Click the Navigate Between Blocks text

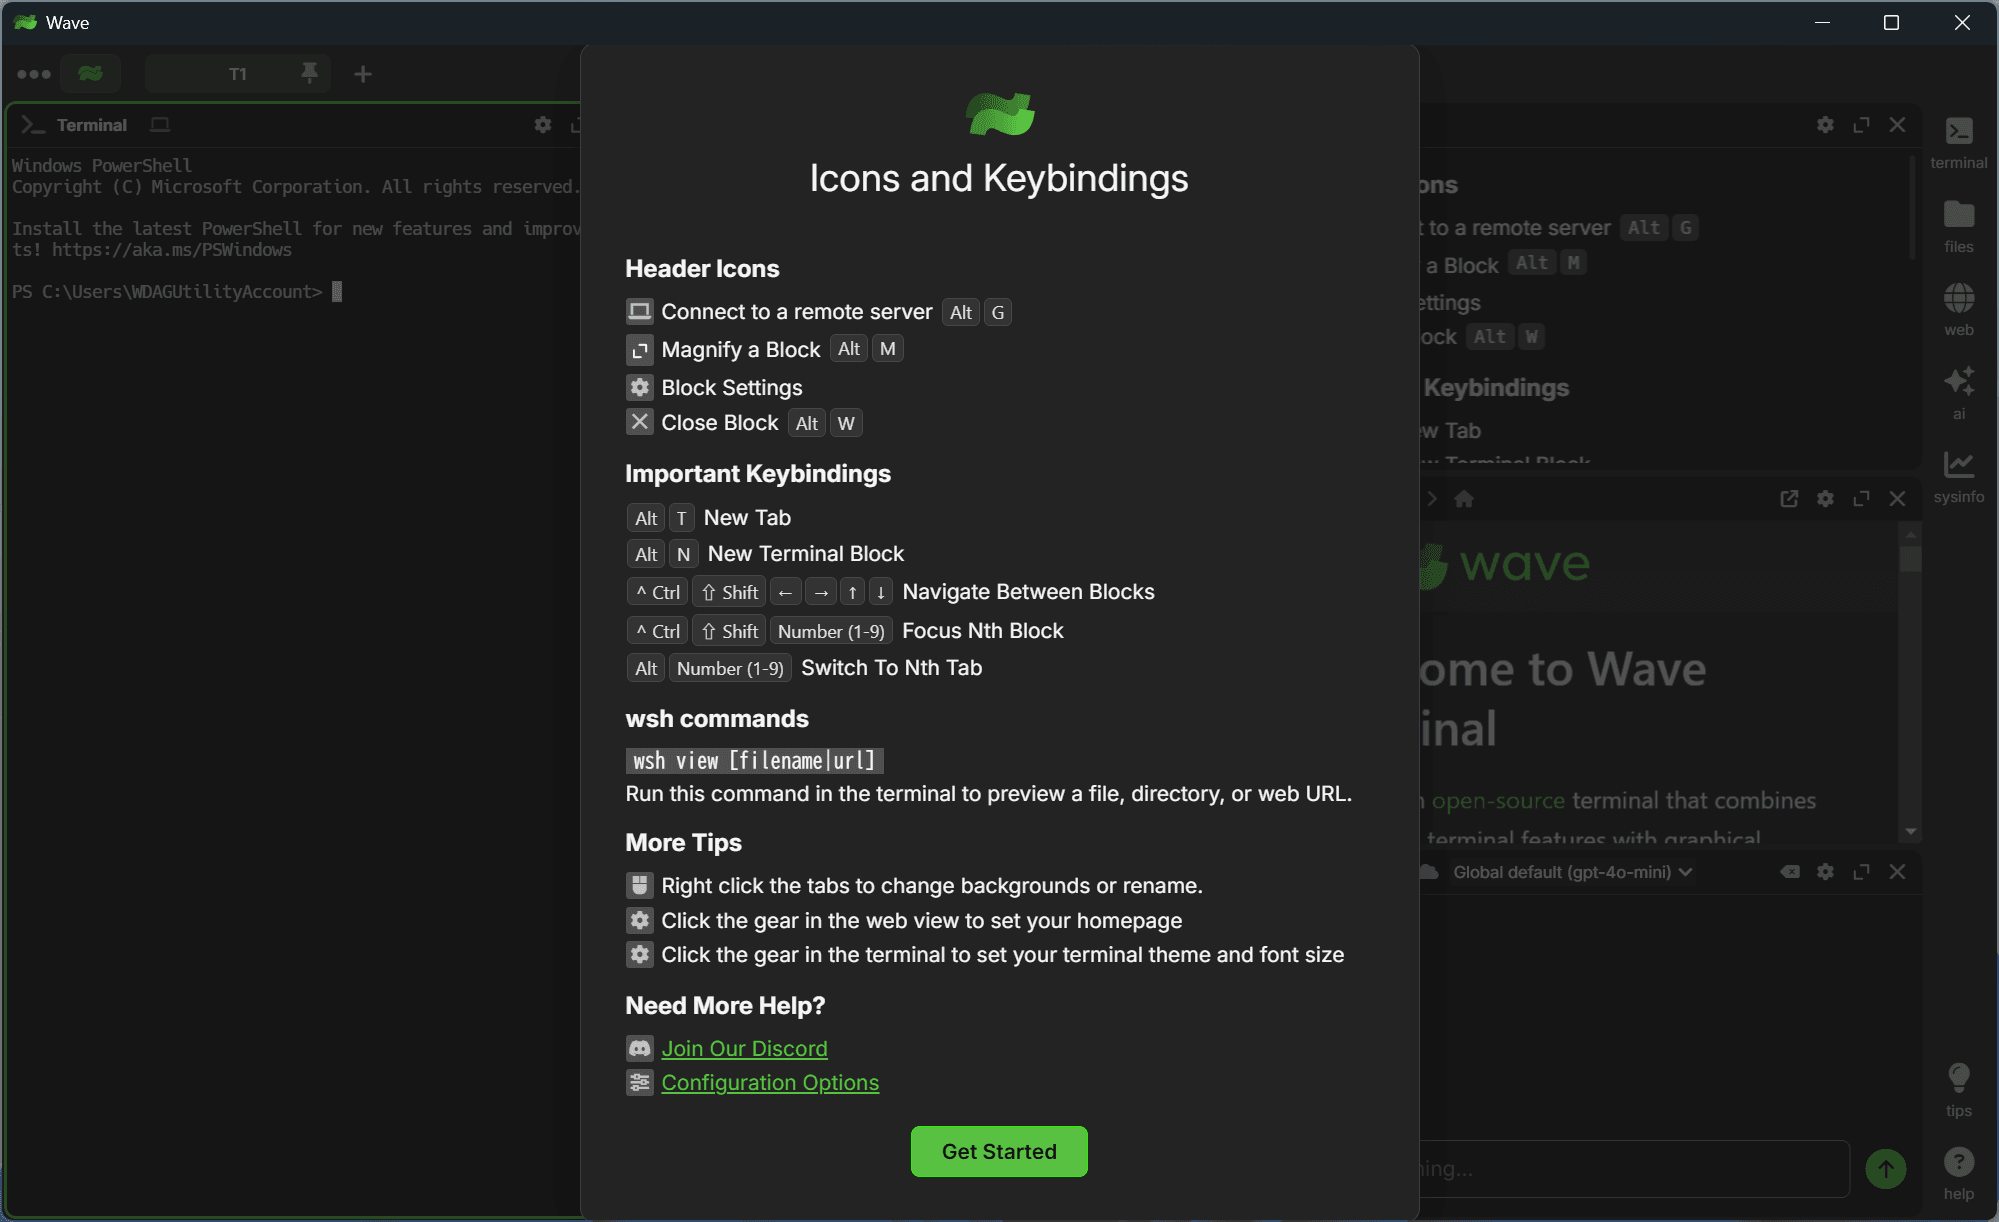click(1028, 591)
